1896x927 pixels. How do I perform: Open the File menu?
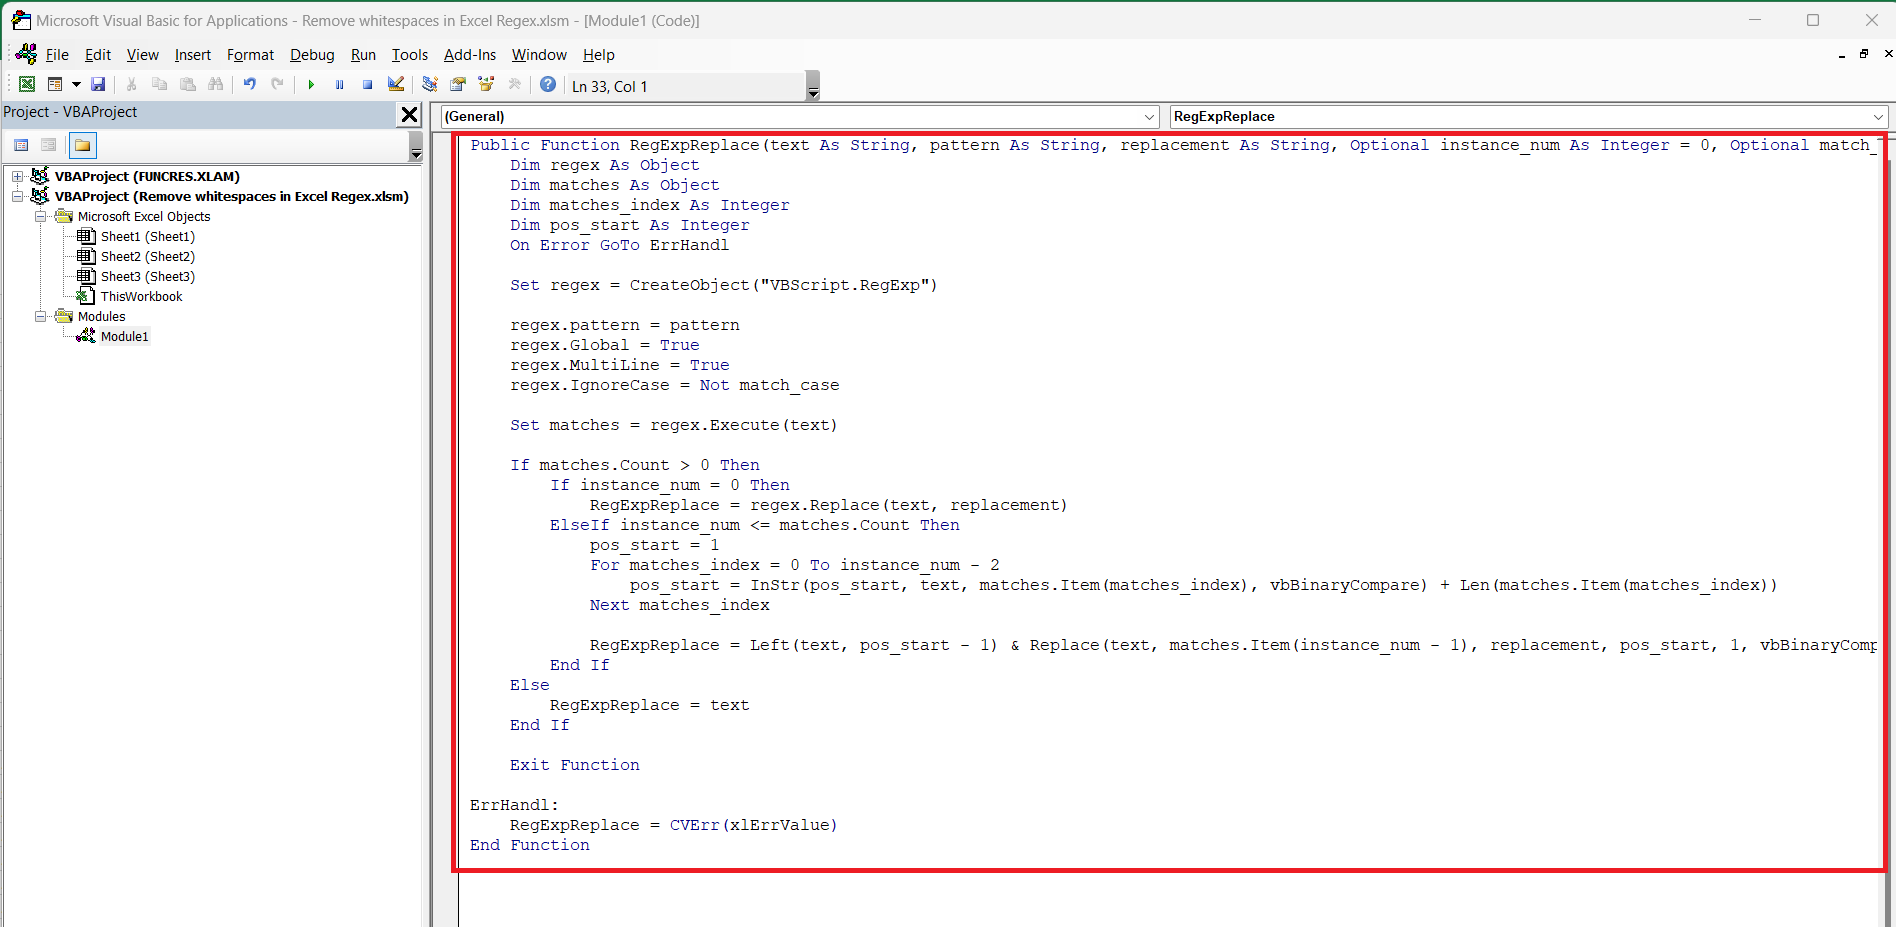[57, 55]
